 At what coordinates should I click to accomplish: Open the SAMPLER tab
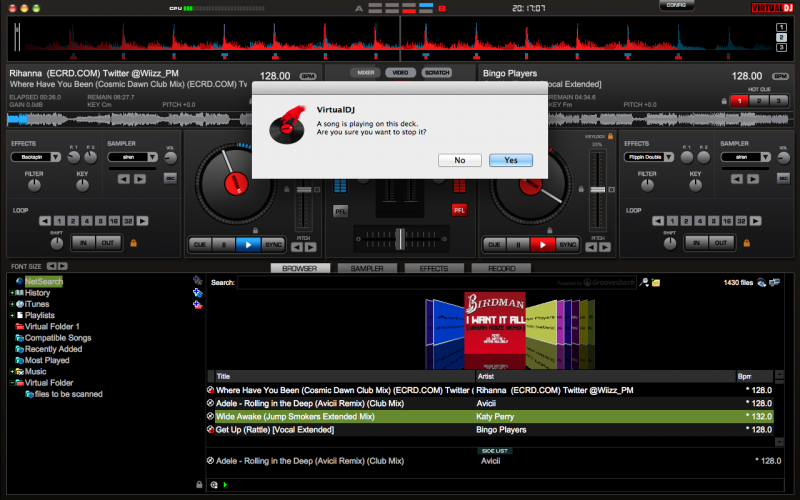[x=367, y=268]
